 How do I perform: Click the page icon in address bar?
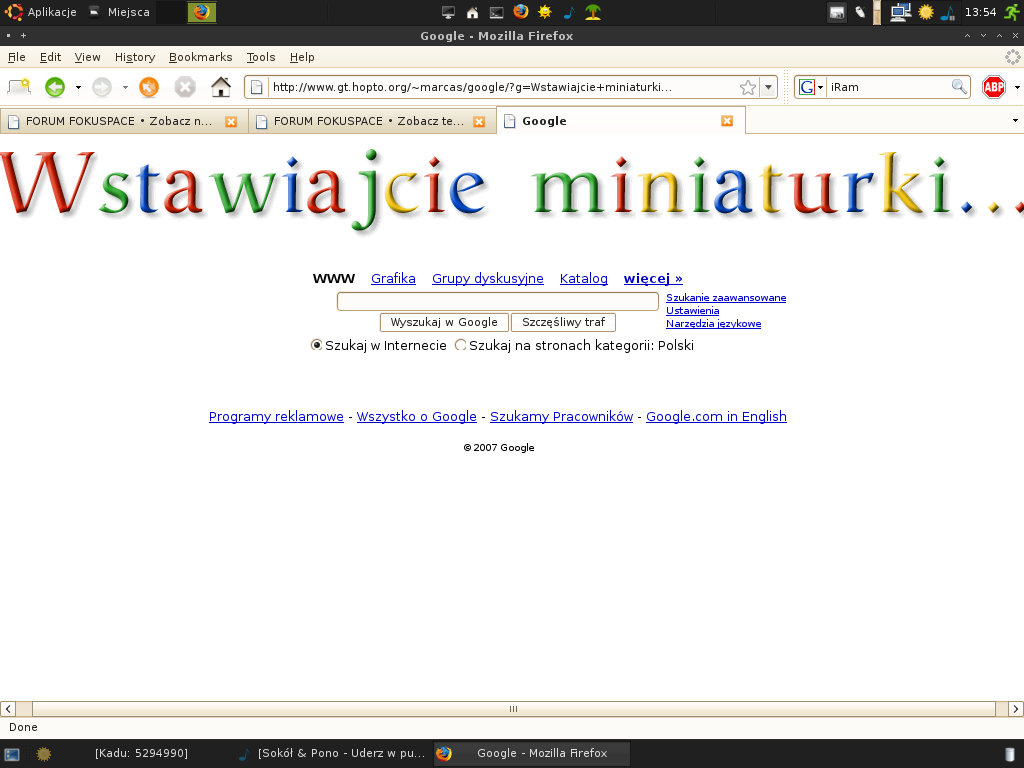tap(257, 87)
